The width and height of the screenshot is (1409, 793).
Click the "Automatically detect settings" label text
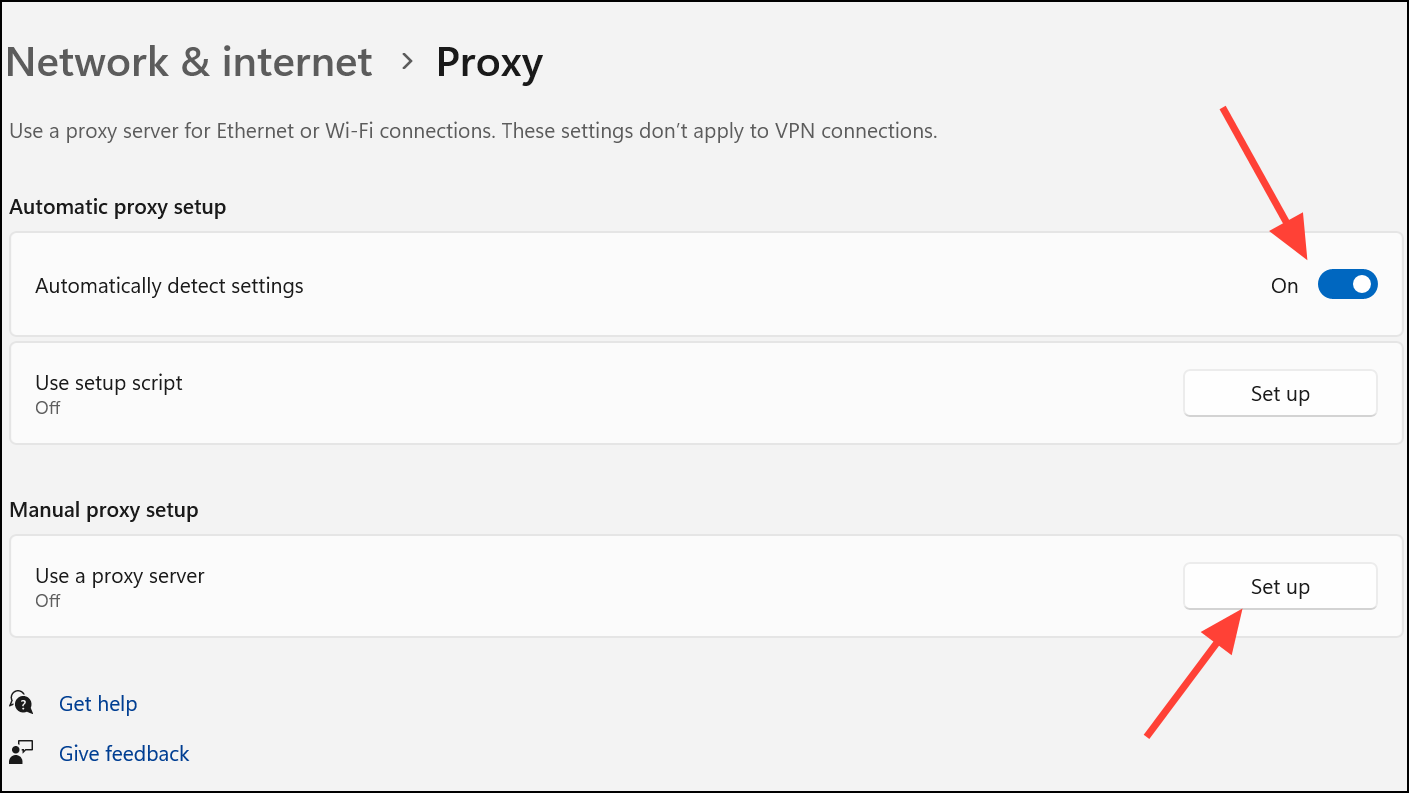pyautogui.click(x=169, y=286)
